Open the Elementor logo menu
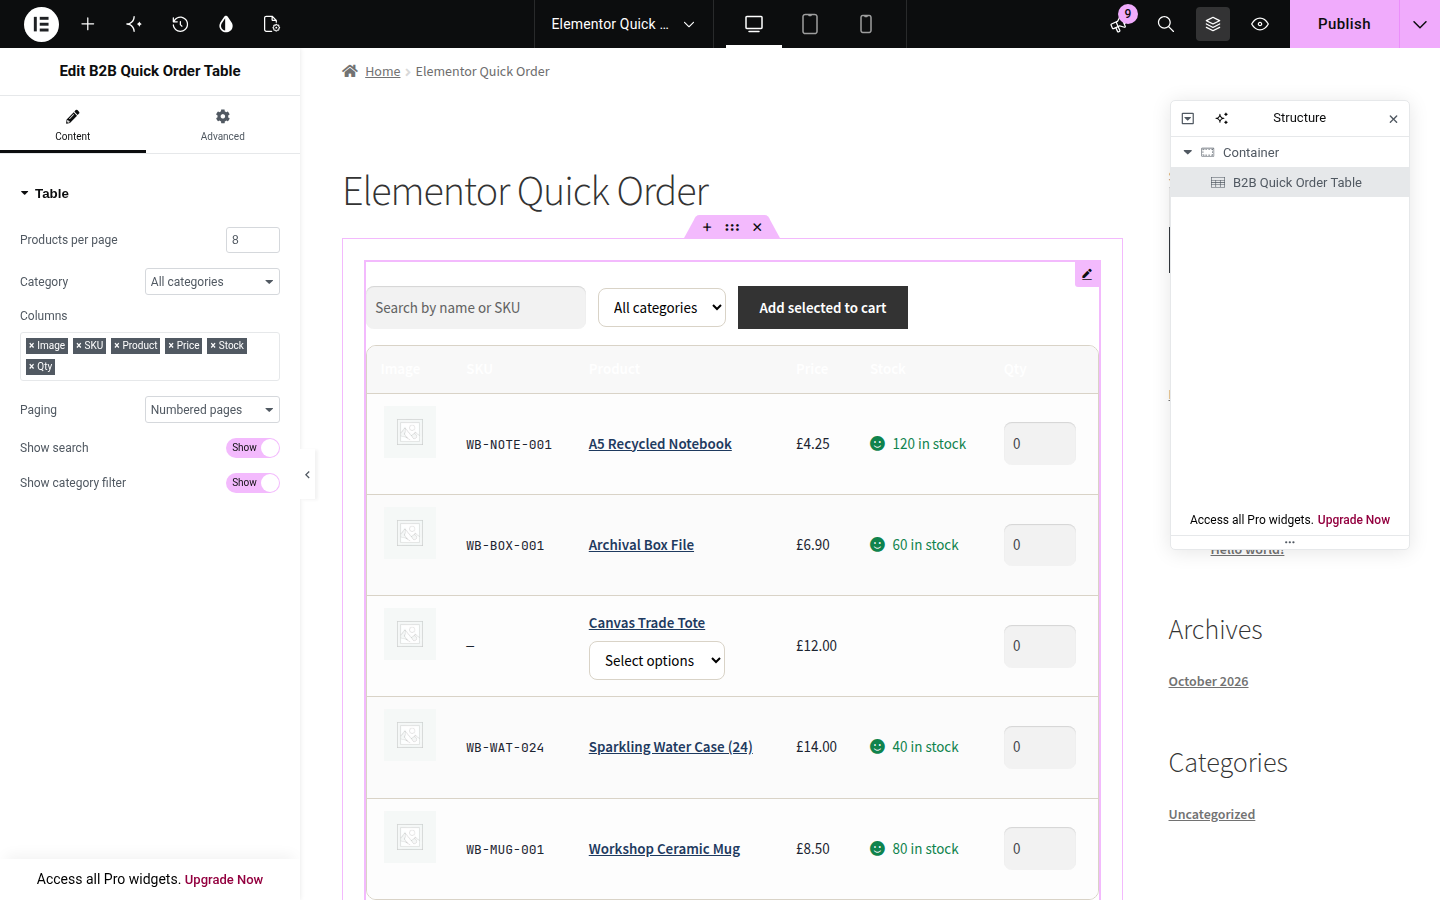1440x900 pixels. coord(41,24)
